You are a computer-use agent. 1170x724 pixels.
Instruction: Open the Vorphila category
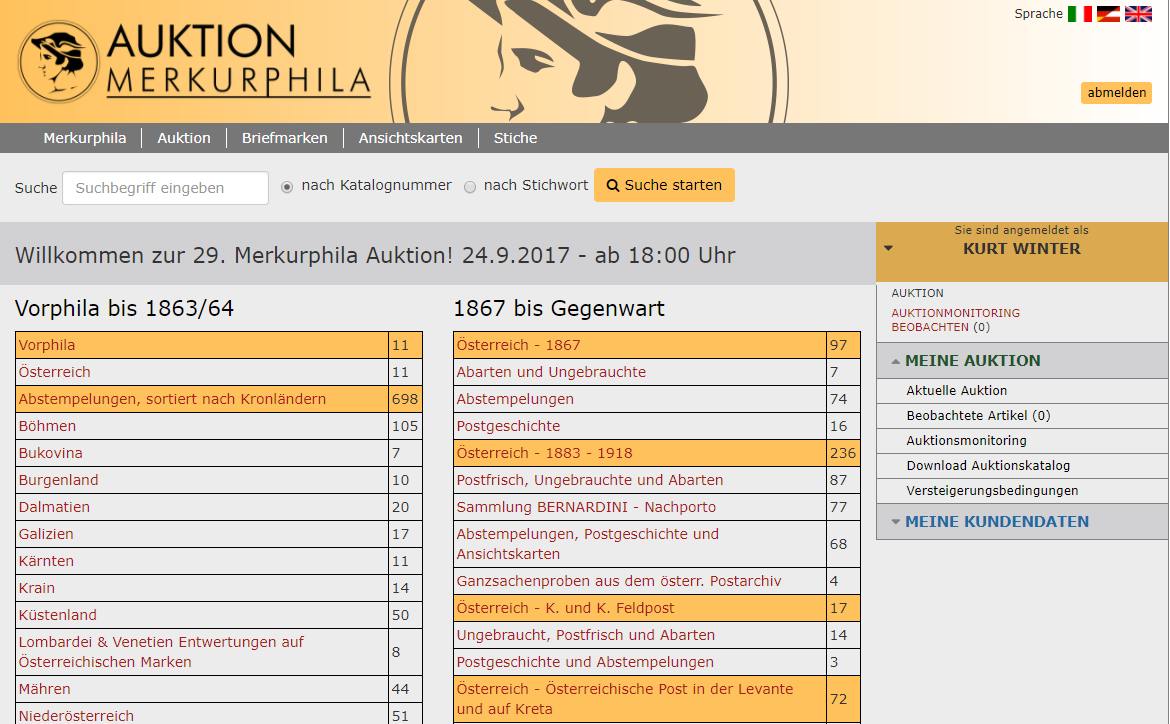click(47, 346)
